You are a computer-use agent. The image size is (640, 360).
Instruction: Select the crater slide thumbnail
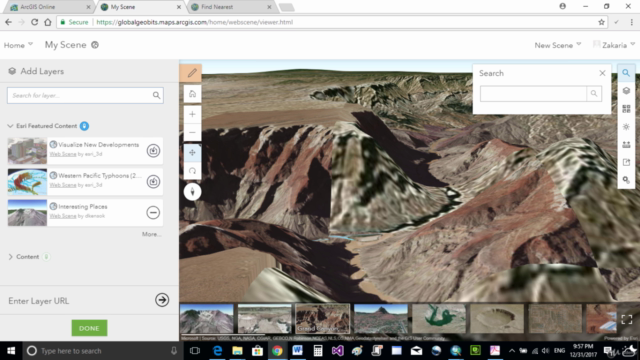tap(497, 318)
